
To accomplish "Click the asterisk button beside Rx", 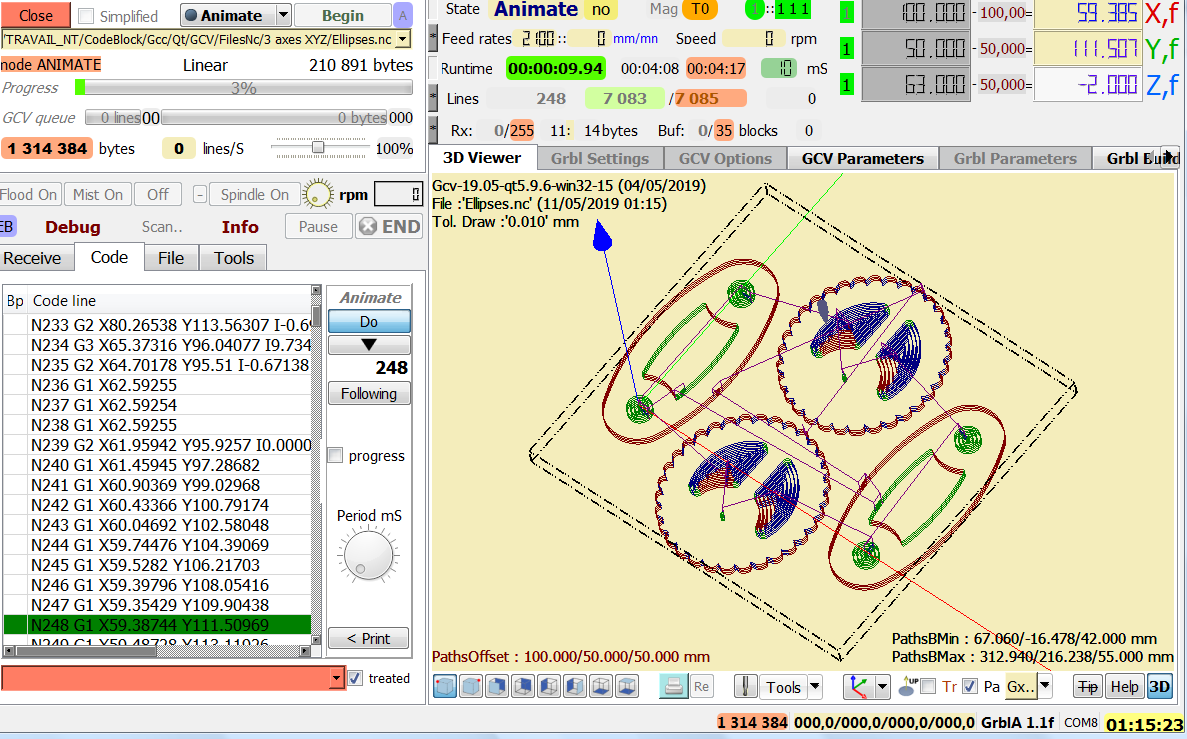I will tap(433, 129).
